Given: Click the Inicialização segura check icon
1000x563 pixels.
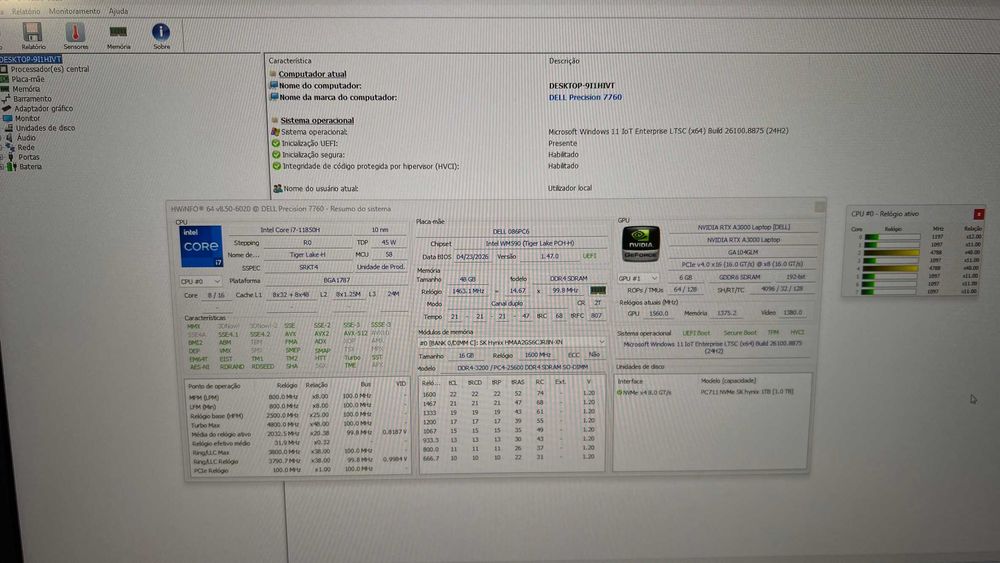Looking at the screenshot, I should point(276,154).
